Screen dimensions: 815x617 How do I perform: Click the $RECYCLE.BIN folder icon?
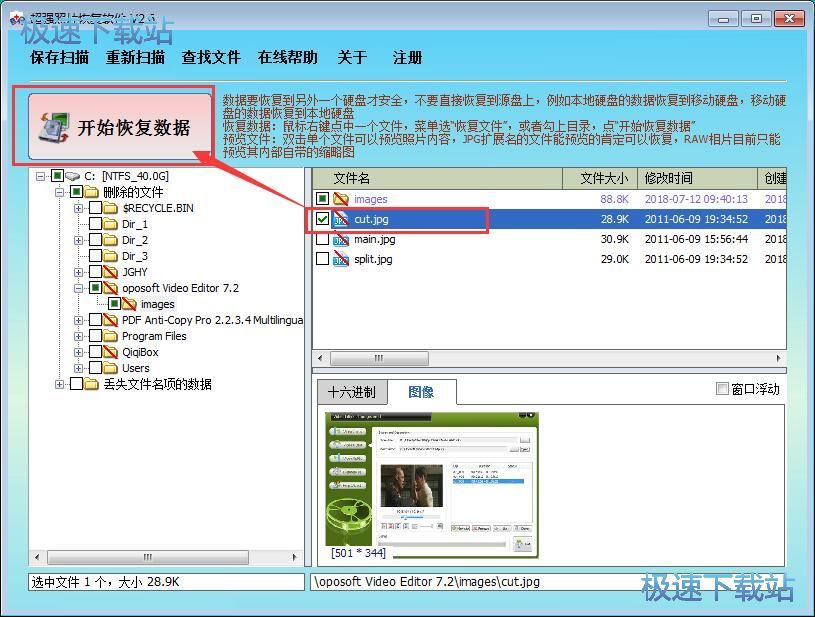click(110, 208)
